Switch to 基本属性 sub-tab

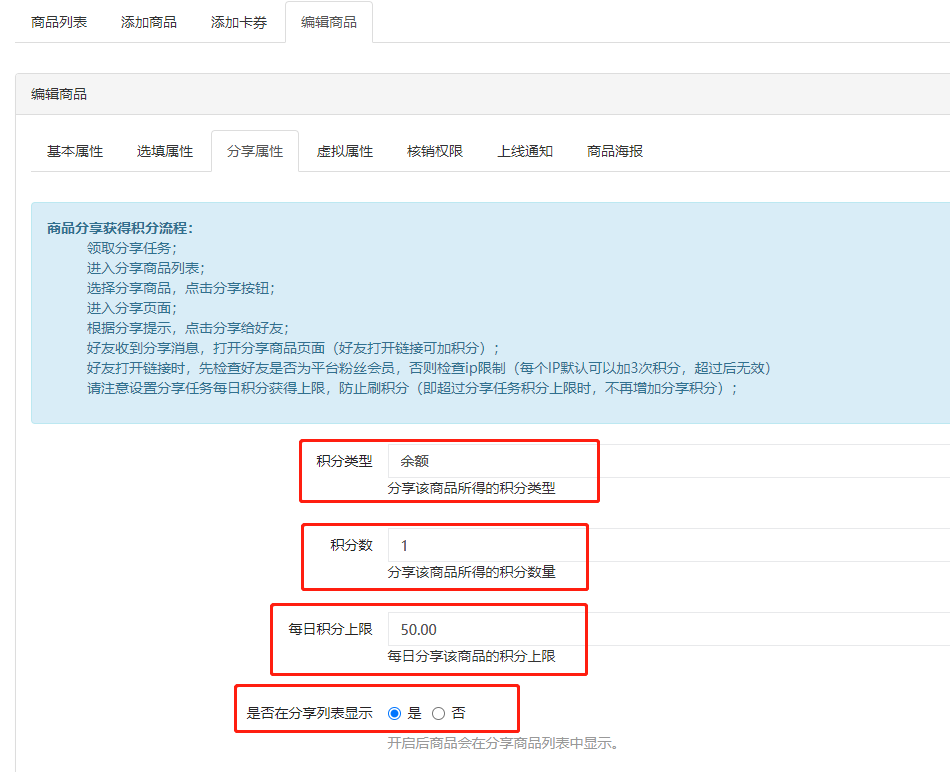click(75, 151)
